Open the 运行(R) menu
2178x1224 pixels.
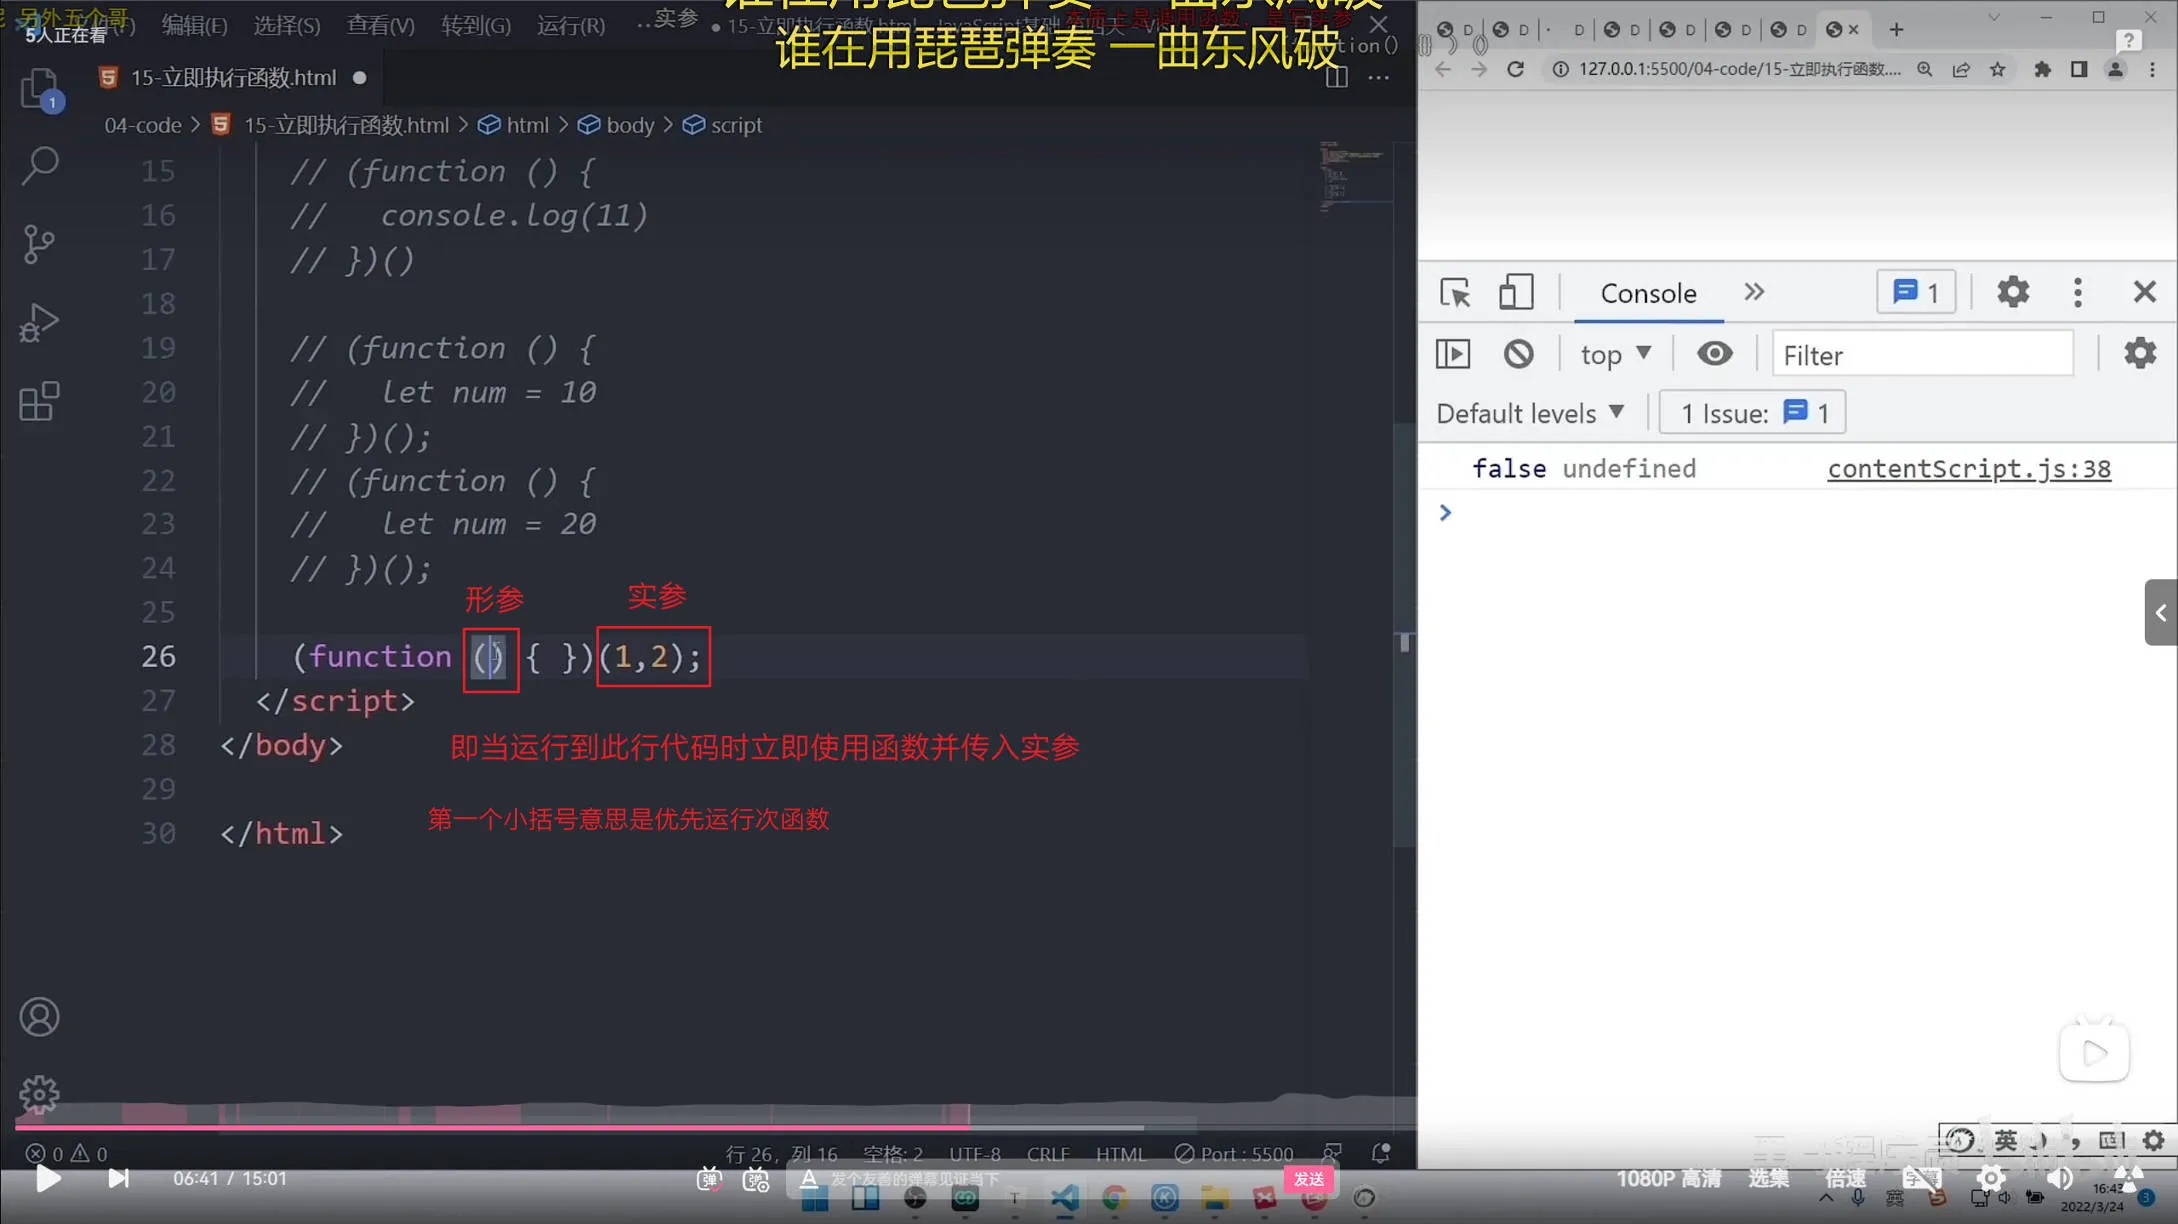click(570, 25)
